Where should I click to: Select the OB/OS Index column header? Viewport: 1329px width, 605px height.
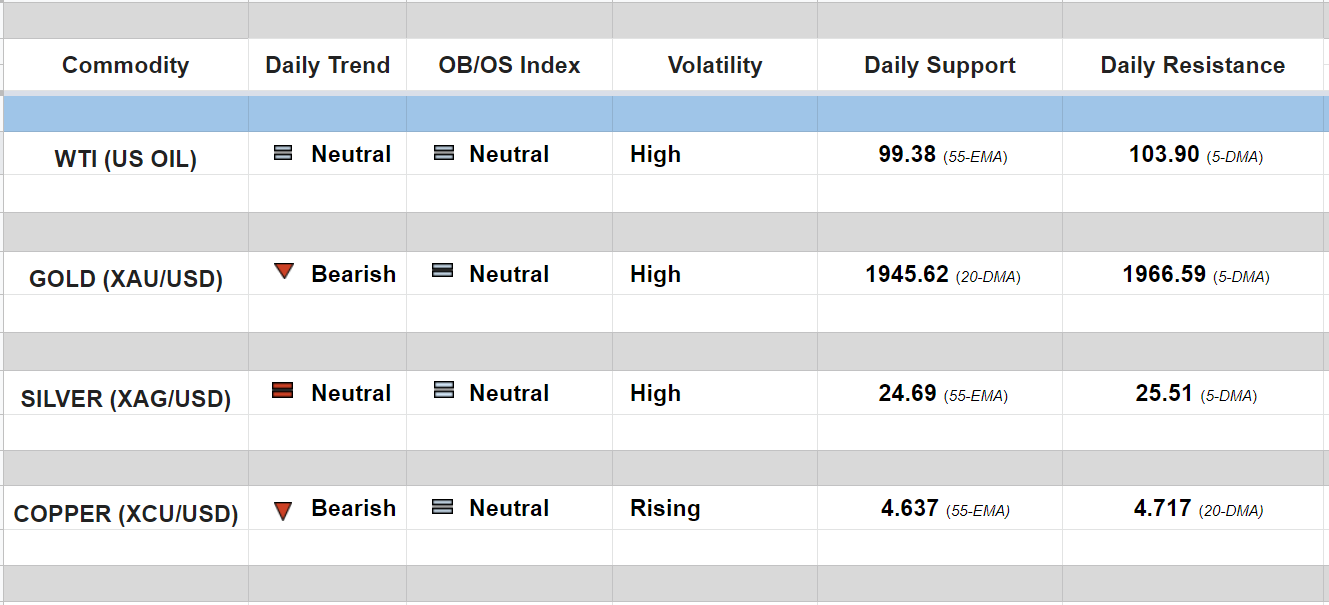pos(509,66)
